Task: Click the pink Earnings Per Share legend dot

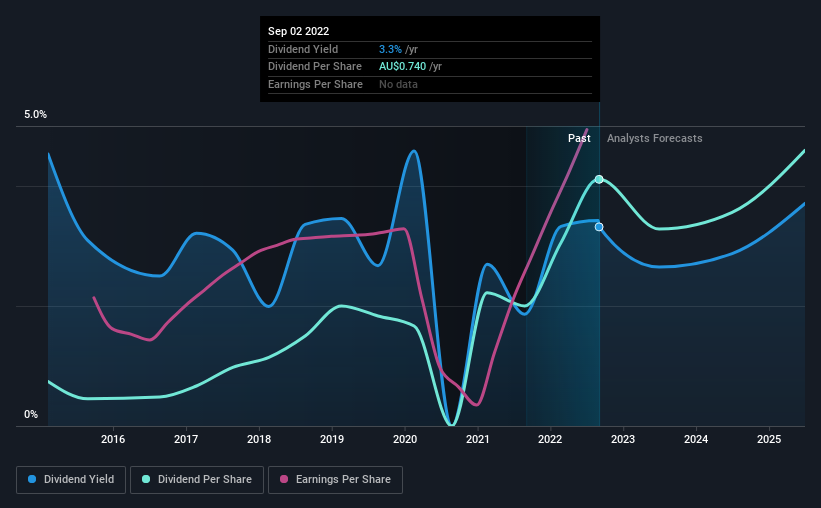Action: (284, 479)
